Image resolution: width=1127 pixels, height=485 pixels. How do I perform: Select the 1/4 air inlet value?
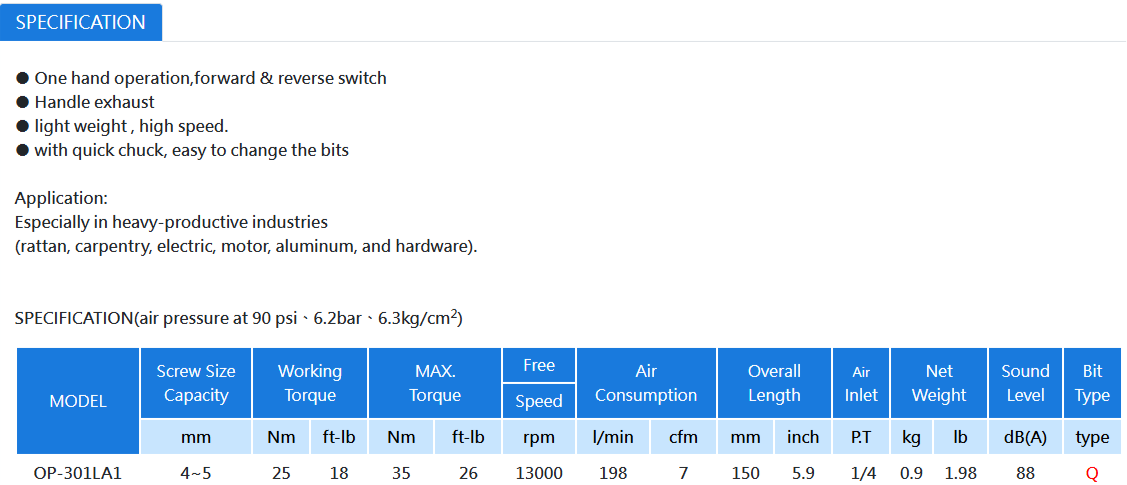(x=861, y=474)
